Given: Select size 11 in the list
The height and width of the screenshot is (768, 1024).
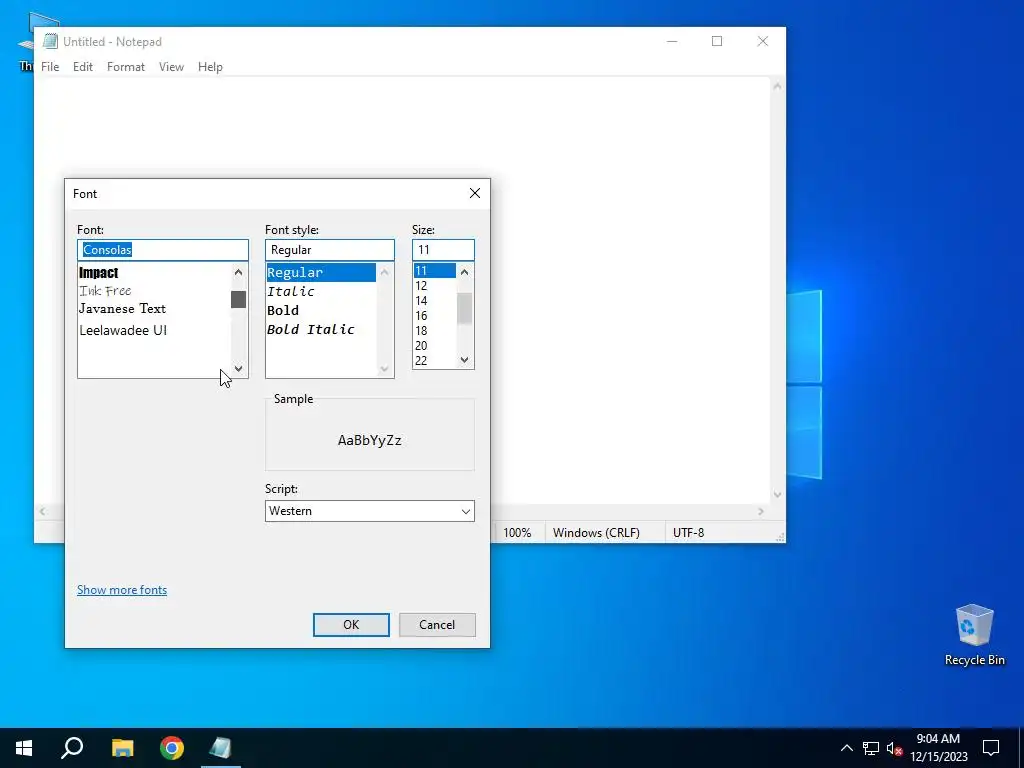Looking at the screenshot, I should (434, 270).
